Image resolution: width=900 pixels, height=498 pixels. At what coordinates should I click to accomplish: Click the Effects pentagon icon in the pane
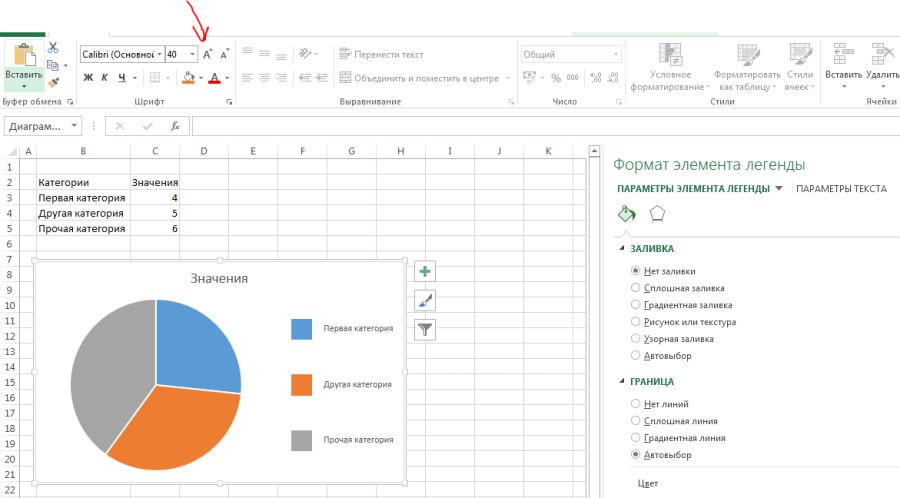657,213
